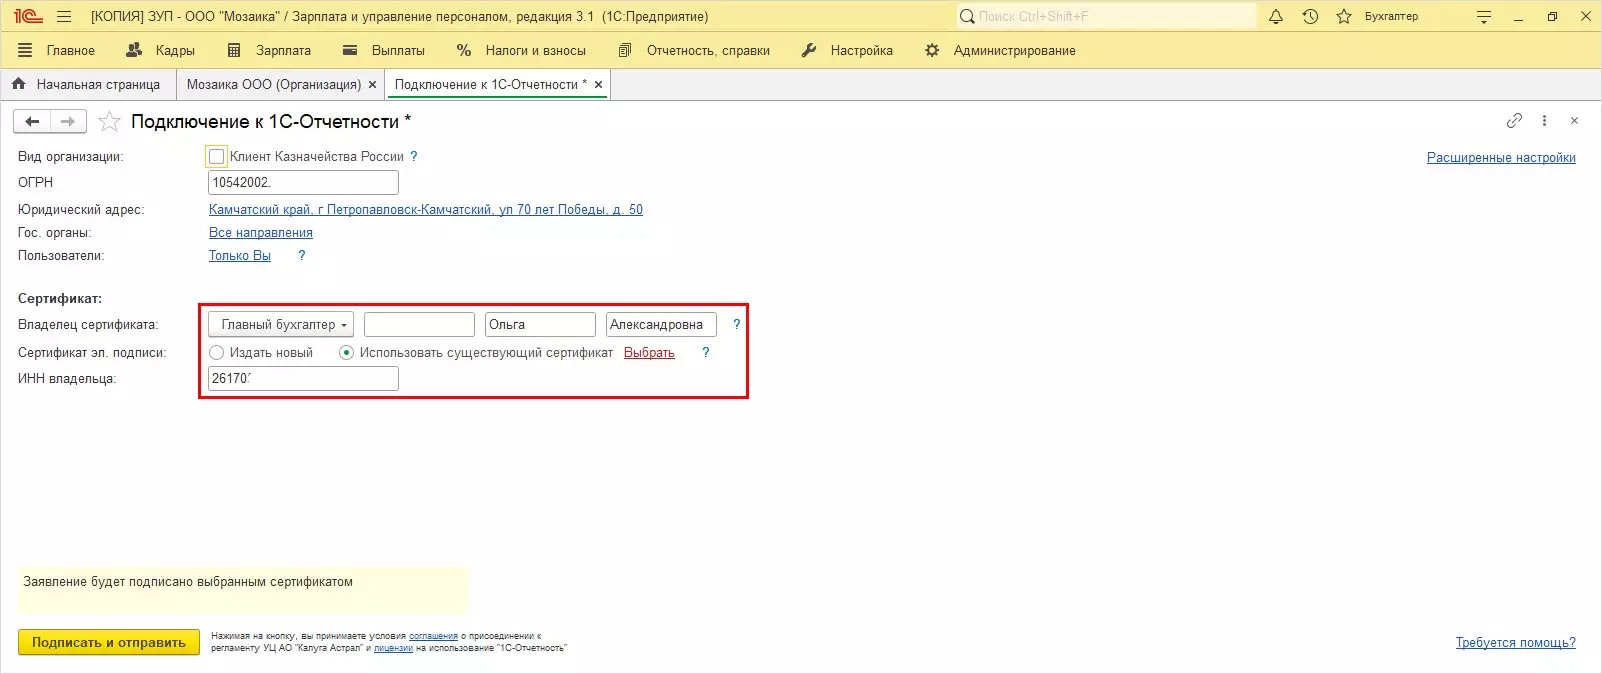Select the Издать новый radio option

coord(216,353)
